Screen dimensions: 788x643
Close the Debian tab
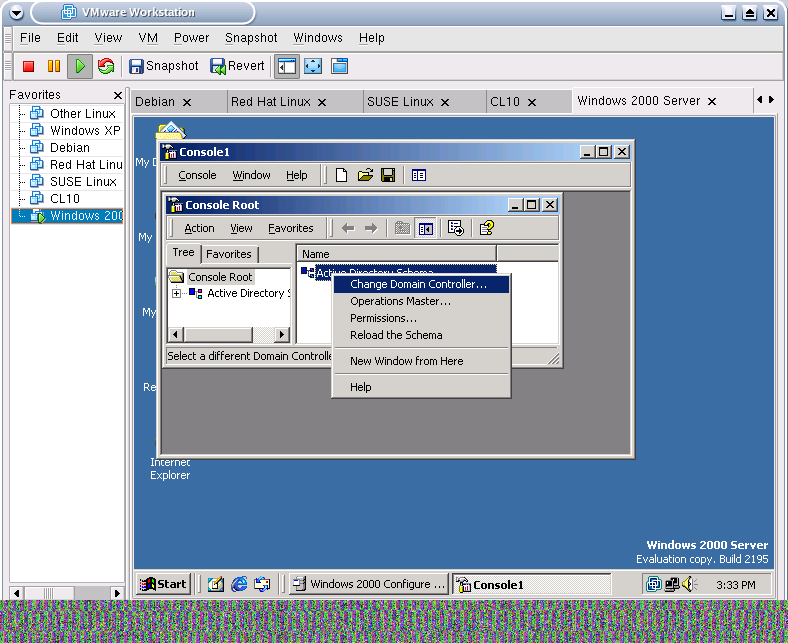tap(187, 103)
